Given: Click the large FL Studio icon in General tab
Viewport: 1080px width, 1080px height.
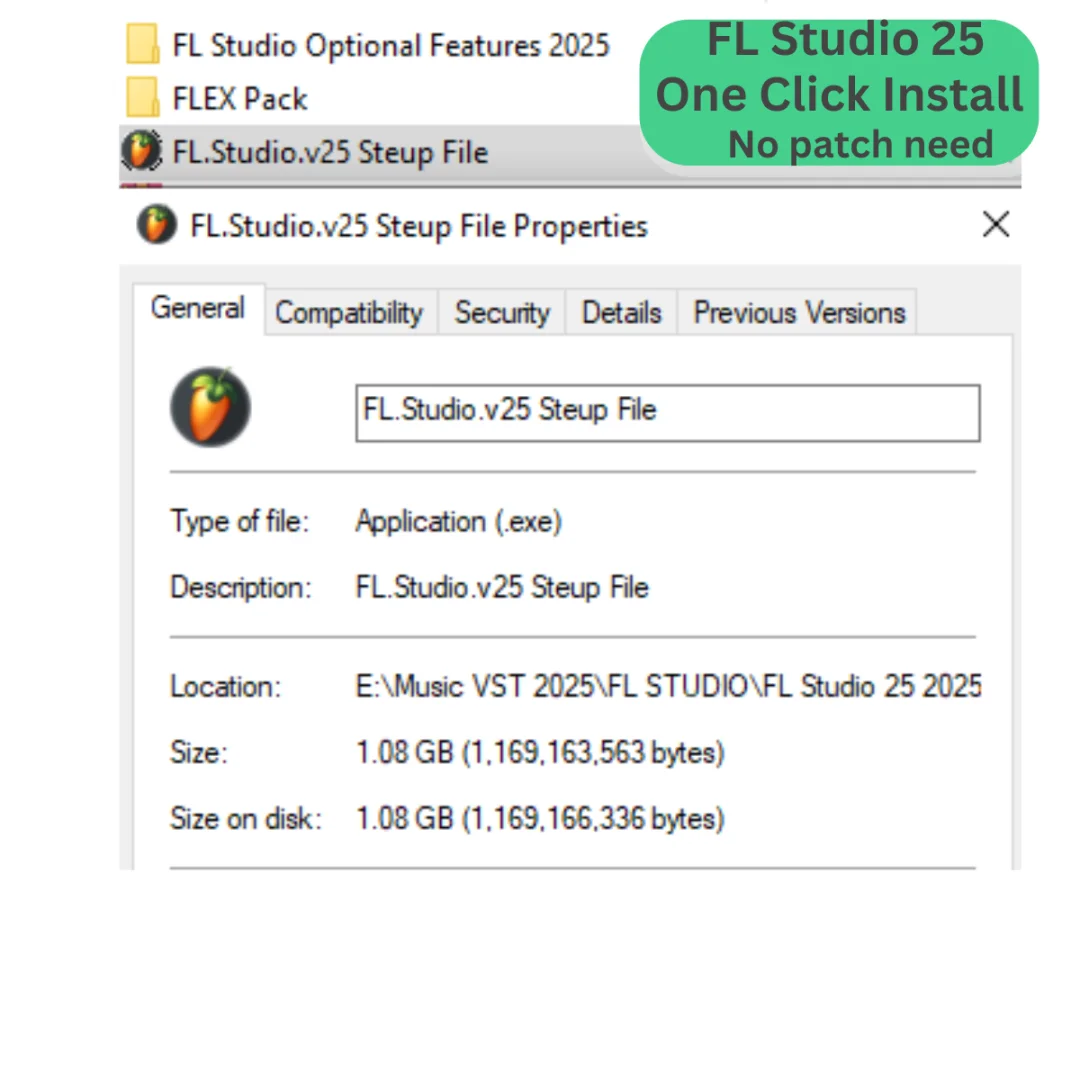Looking at the screenshot, I should click(x=210, y=406).
